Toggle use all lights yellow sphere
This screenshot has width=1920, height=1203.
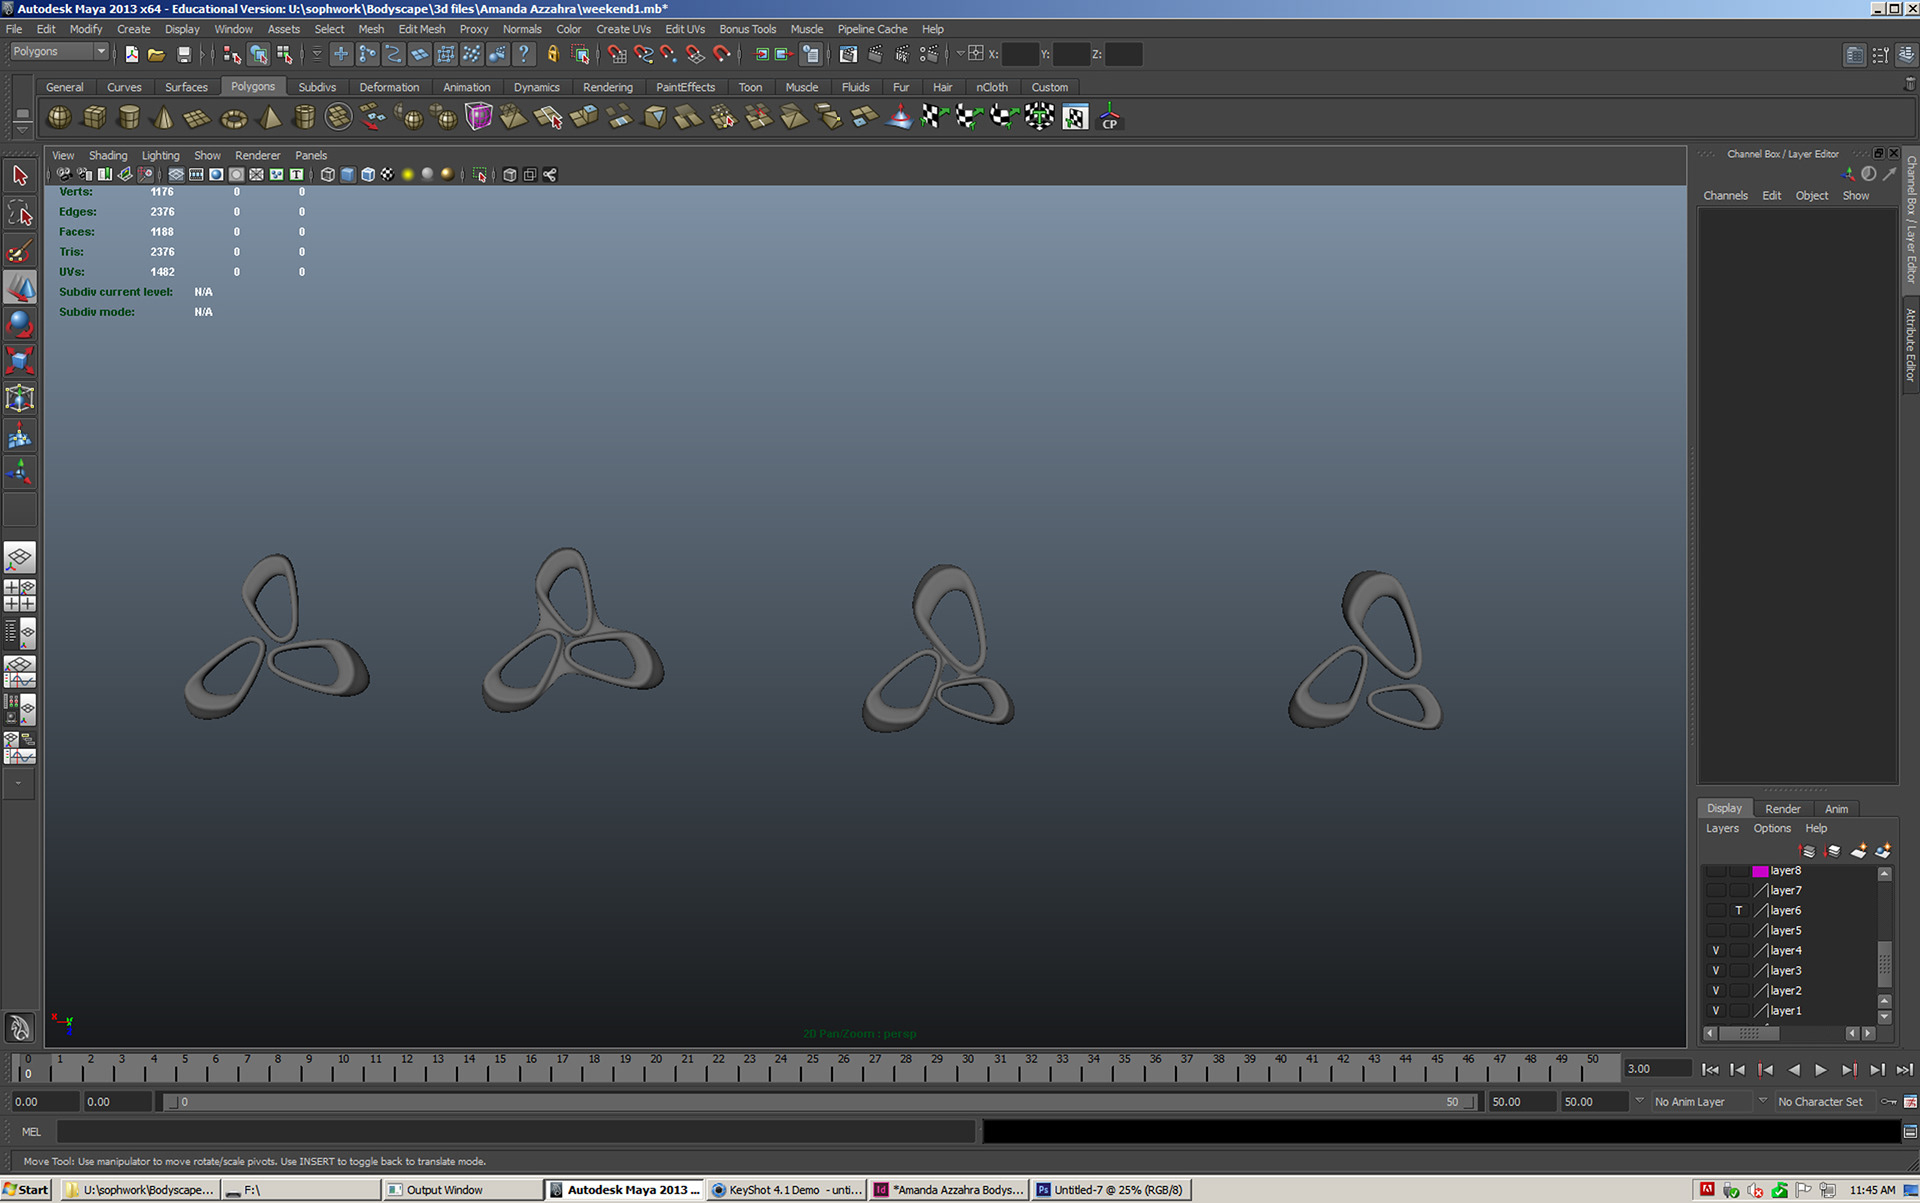coord(408,175)
